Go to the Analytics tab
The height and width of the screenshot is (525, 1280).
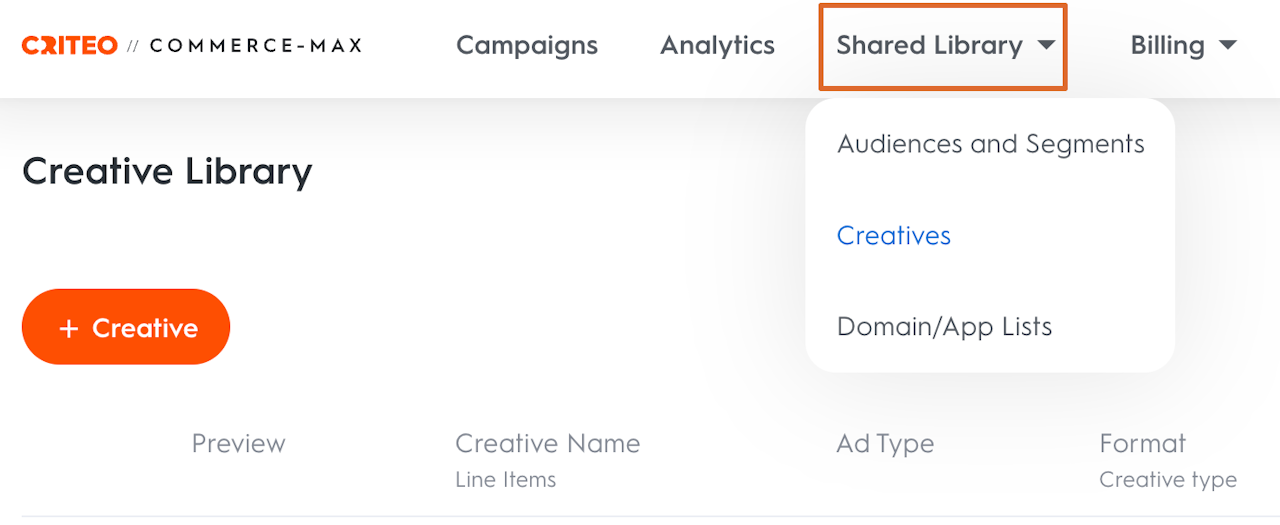(717, 45)
